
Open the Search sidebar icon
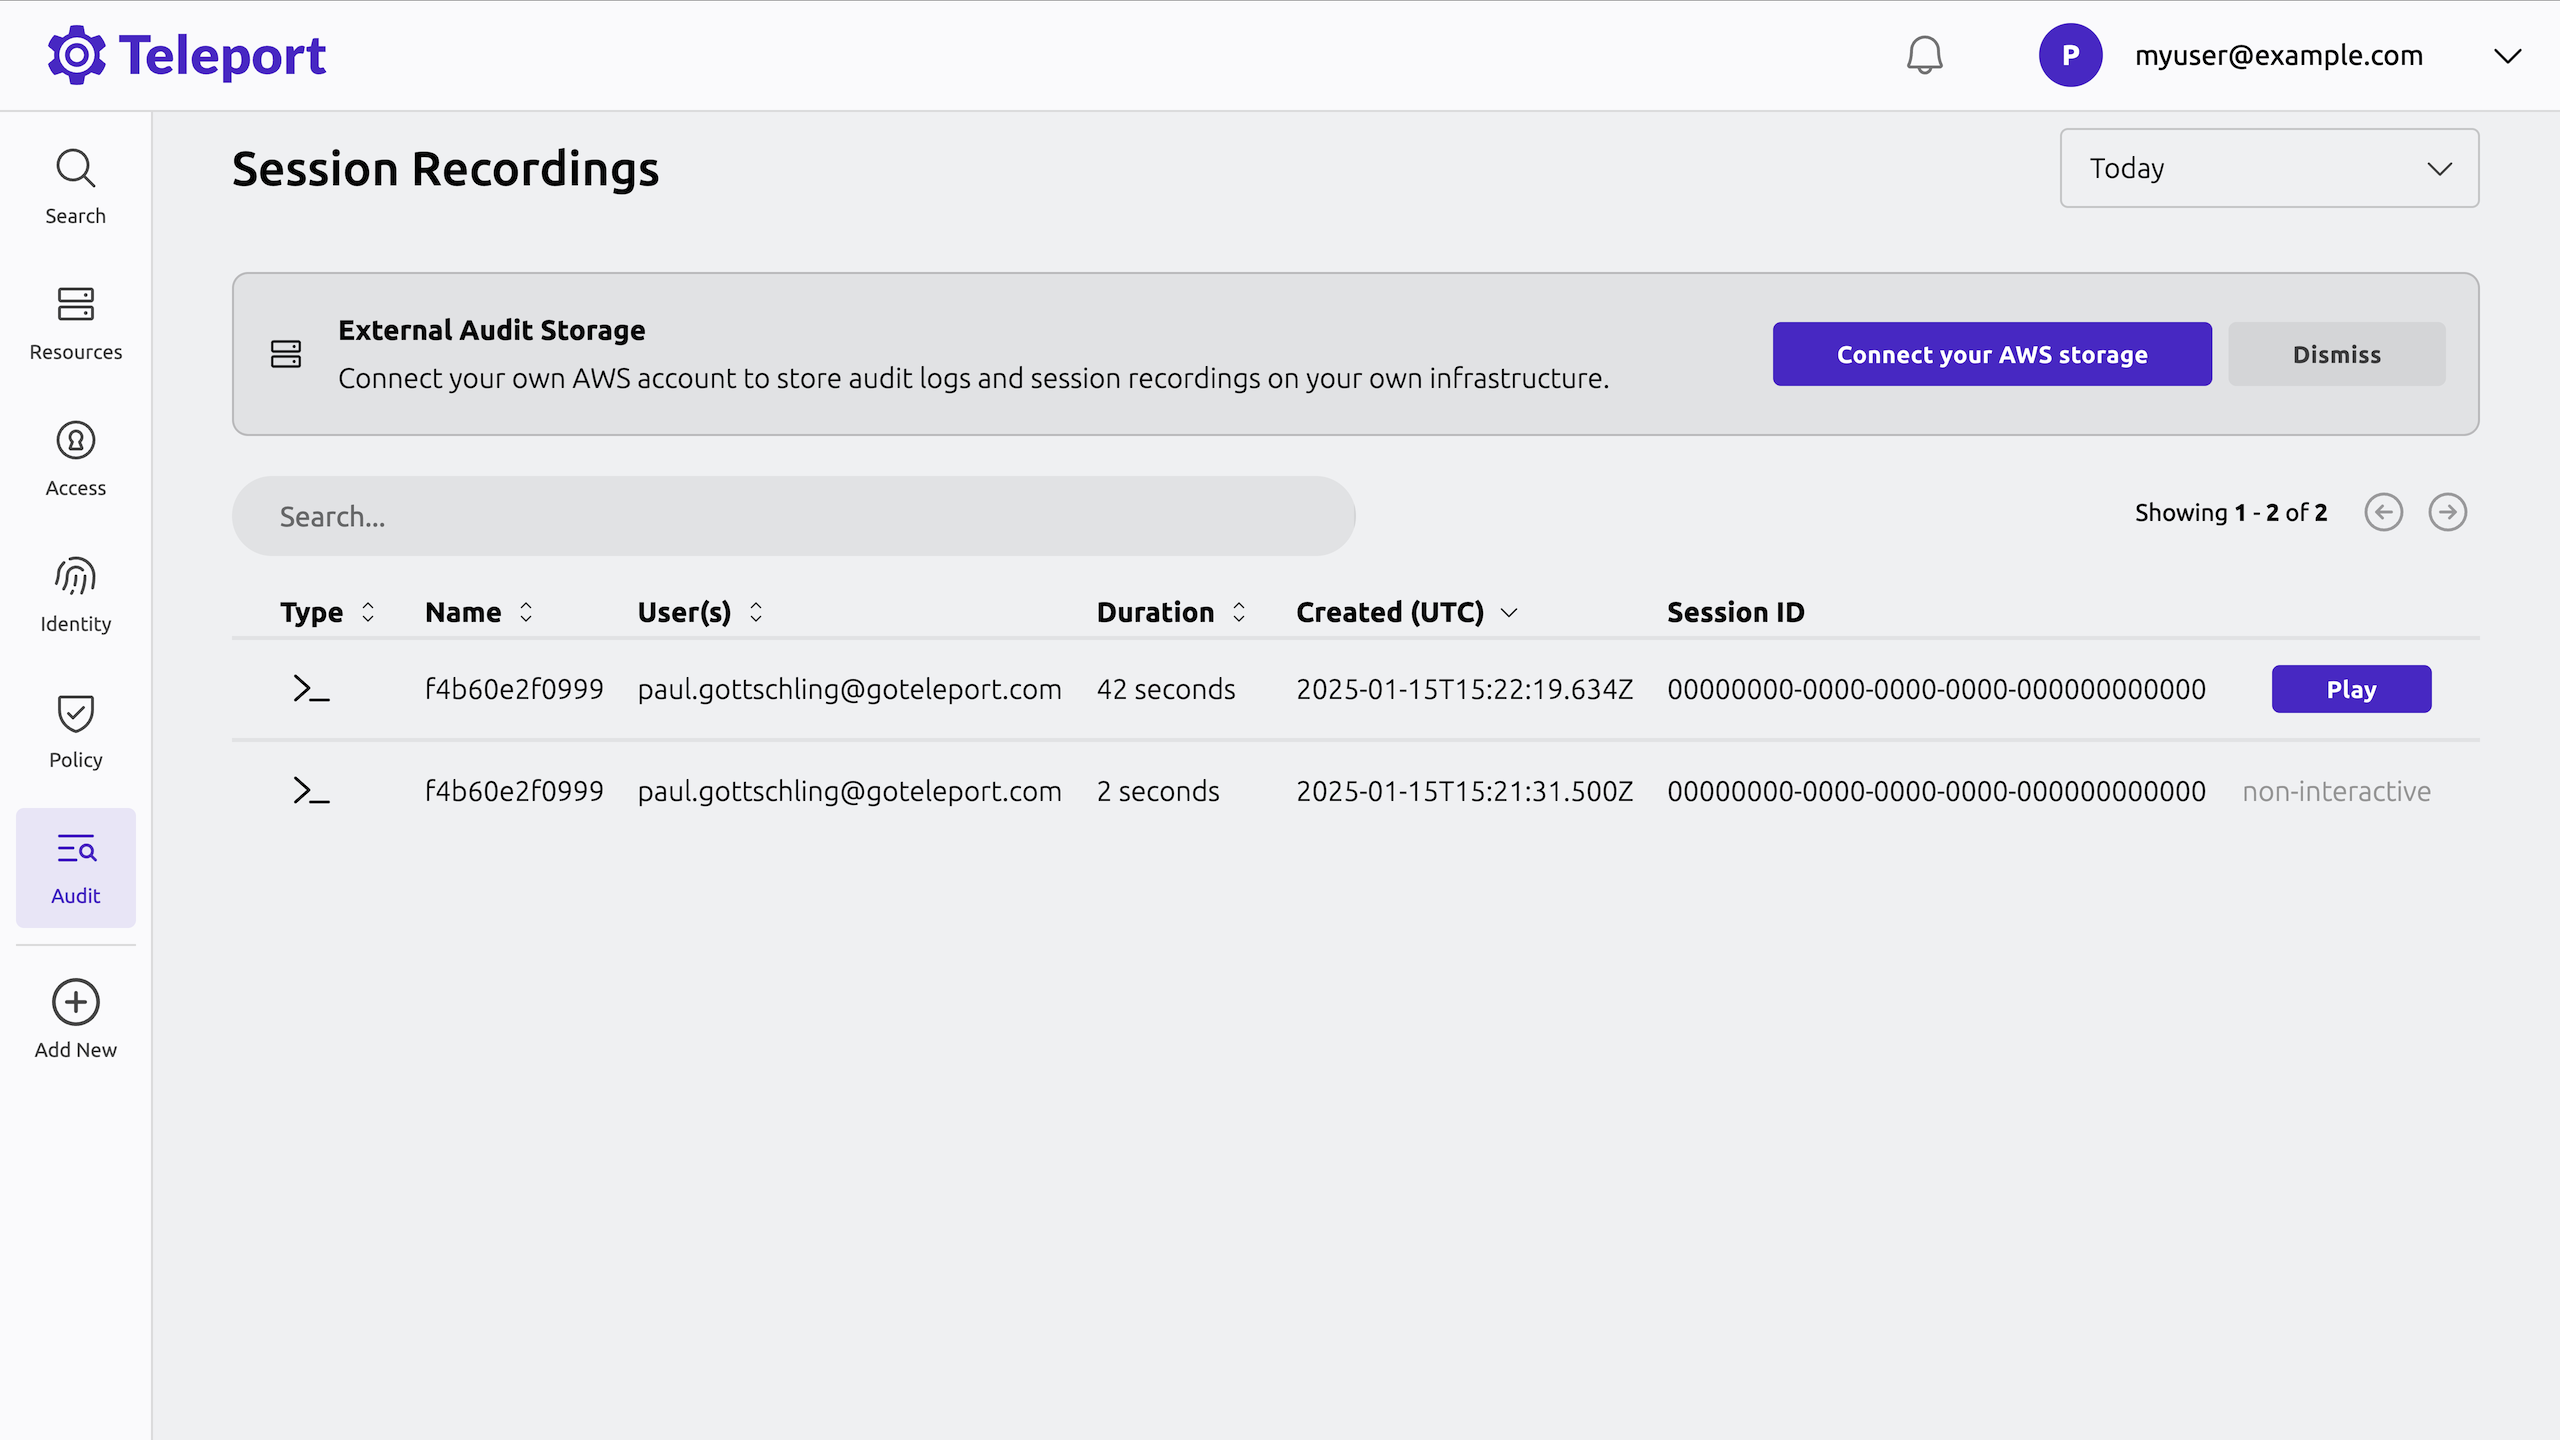tap(75, 186)
